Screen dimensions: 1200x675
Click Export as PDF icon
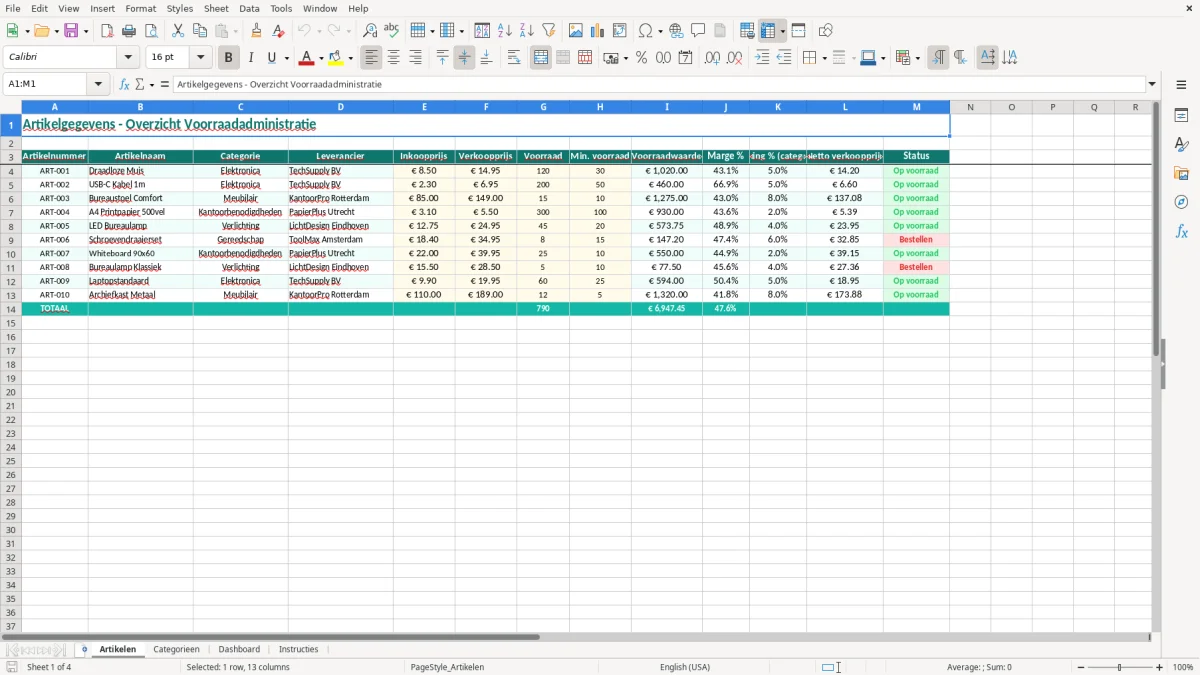tap(107, 31)
